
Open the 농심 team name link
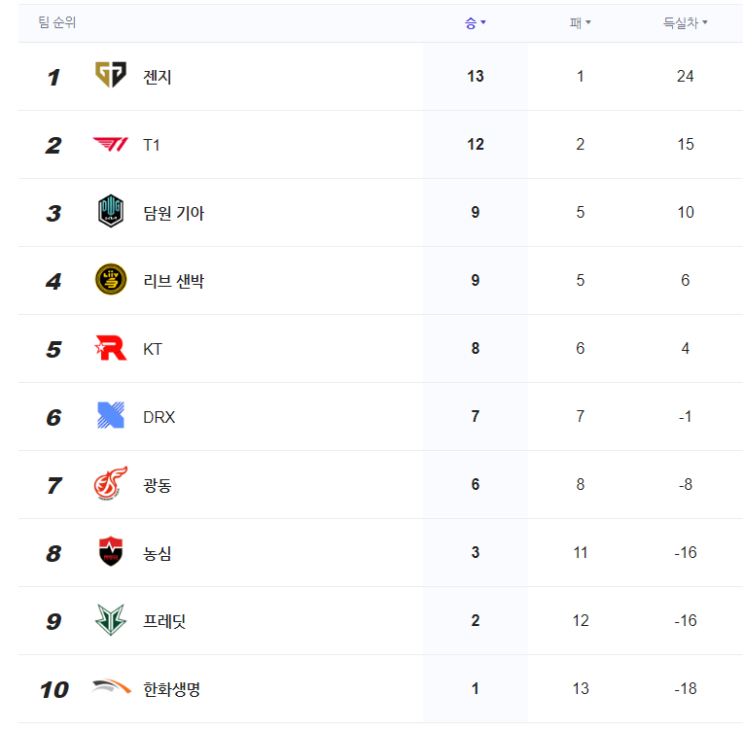tap(158, 553)
